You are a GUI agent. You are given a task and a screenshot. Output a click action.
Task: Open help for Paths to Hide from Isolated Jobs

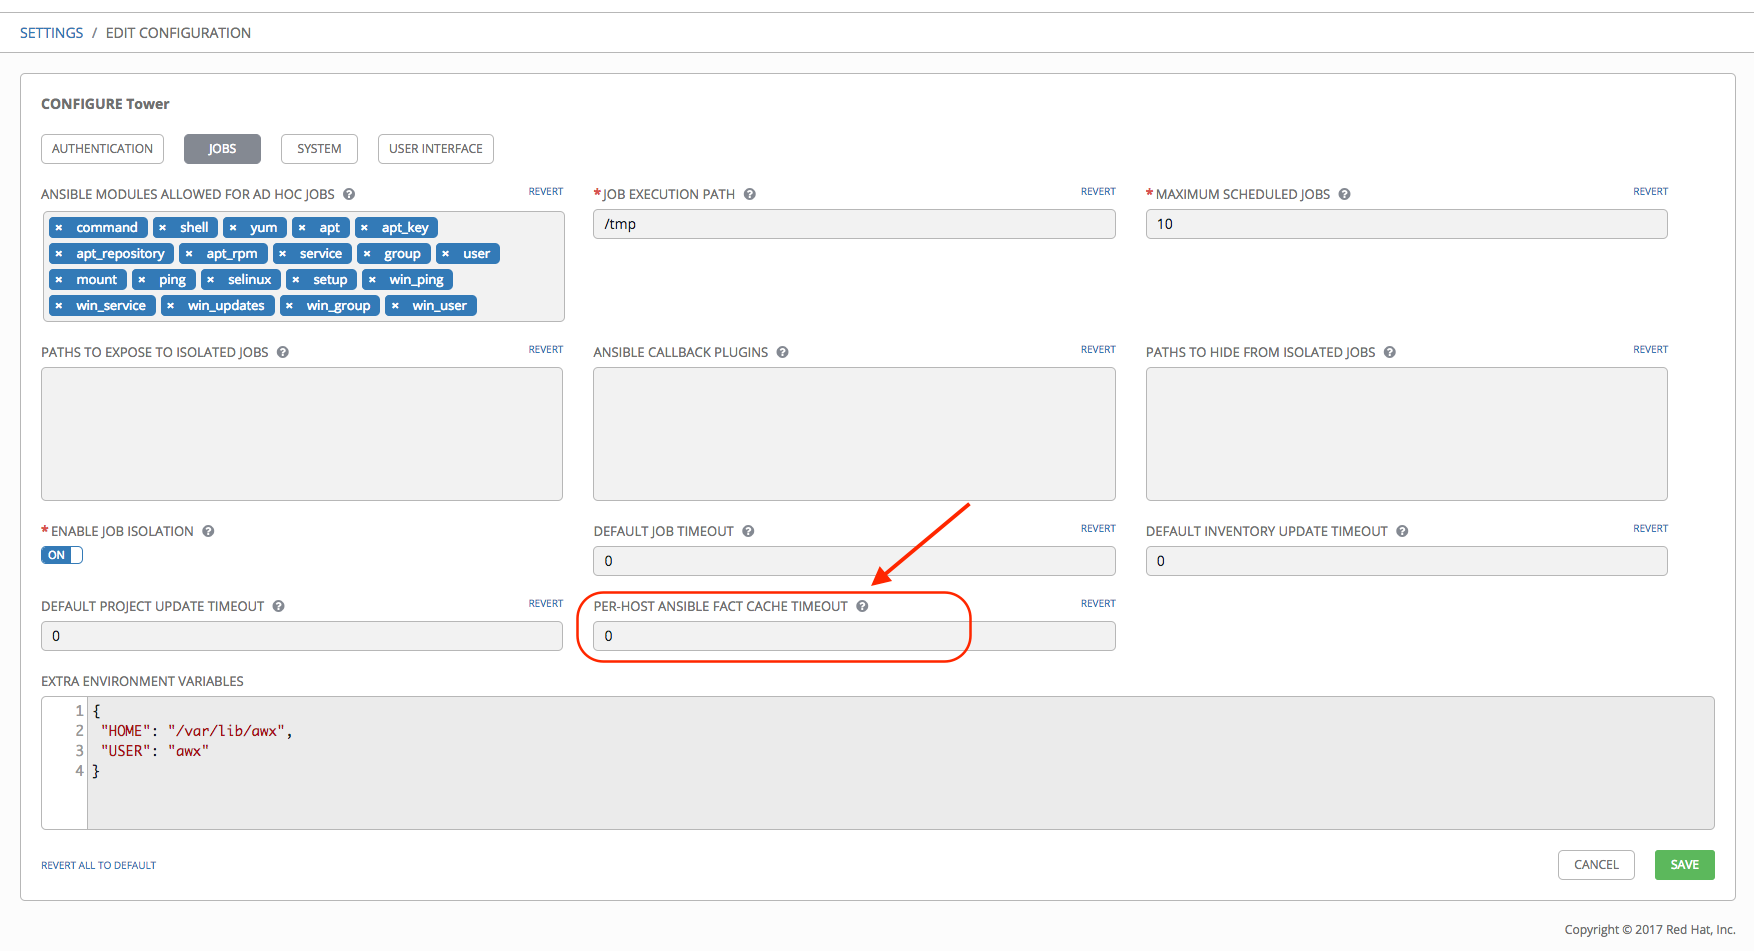click(1389, 352)
